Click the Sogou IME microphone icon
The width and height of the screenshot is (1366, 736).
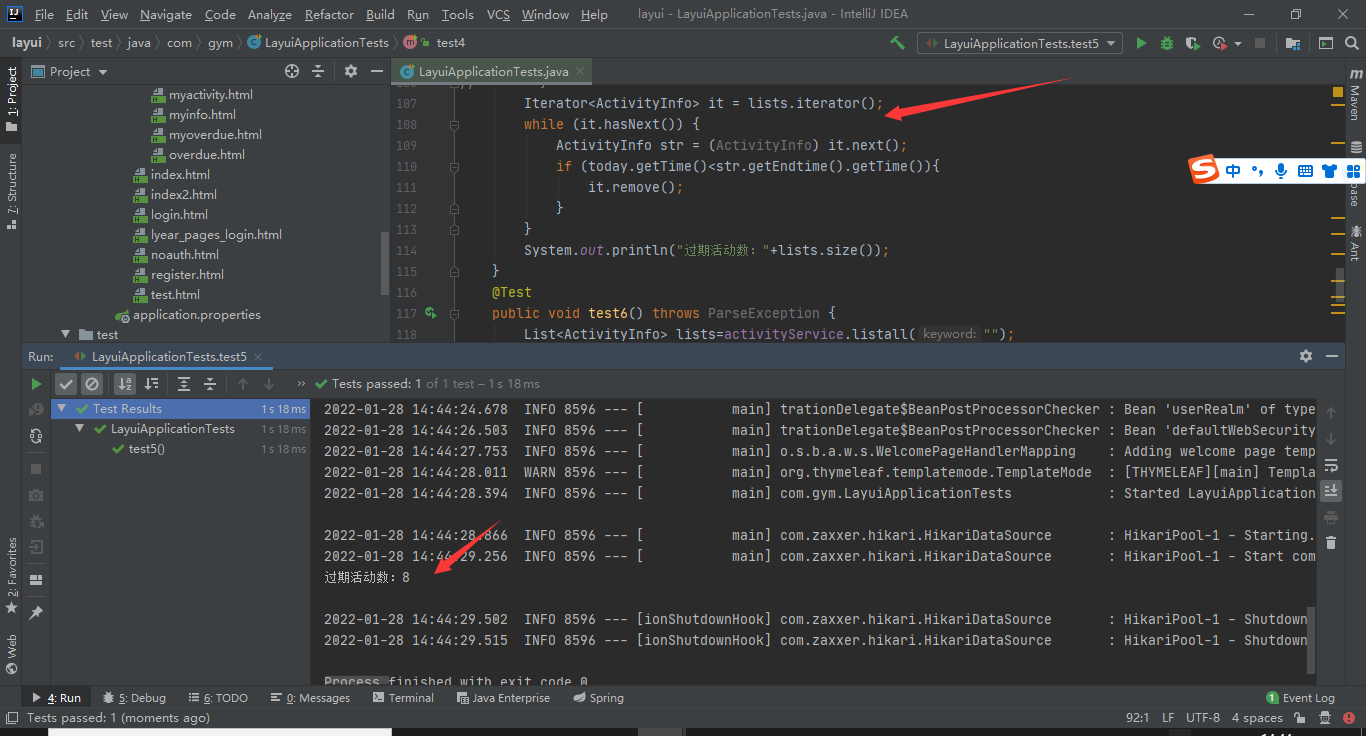(x=1281, y=171)
